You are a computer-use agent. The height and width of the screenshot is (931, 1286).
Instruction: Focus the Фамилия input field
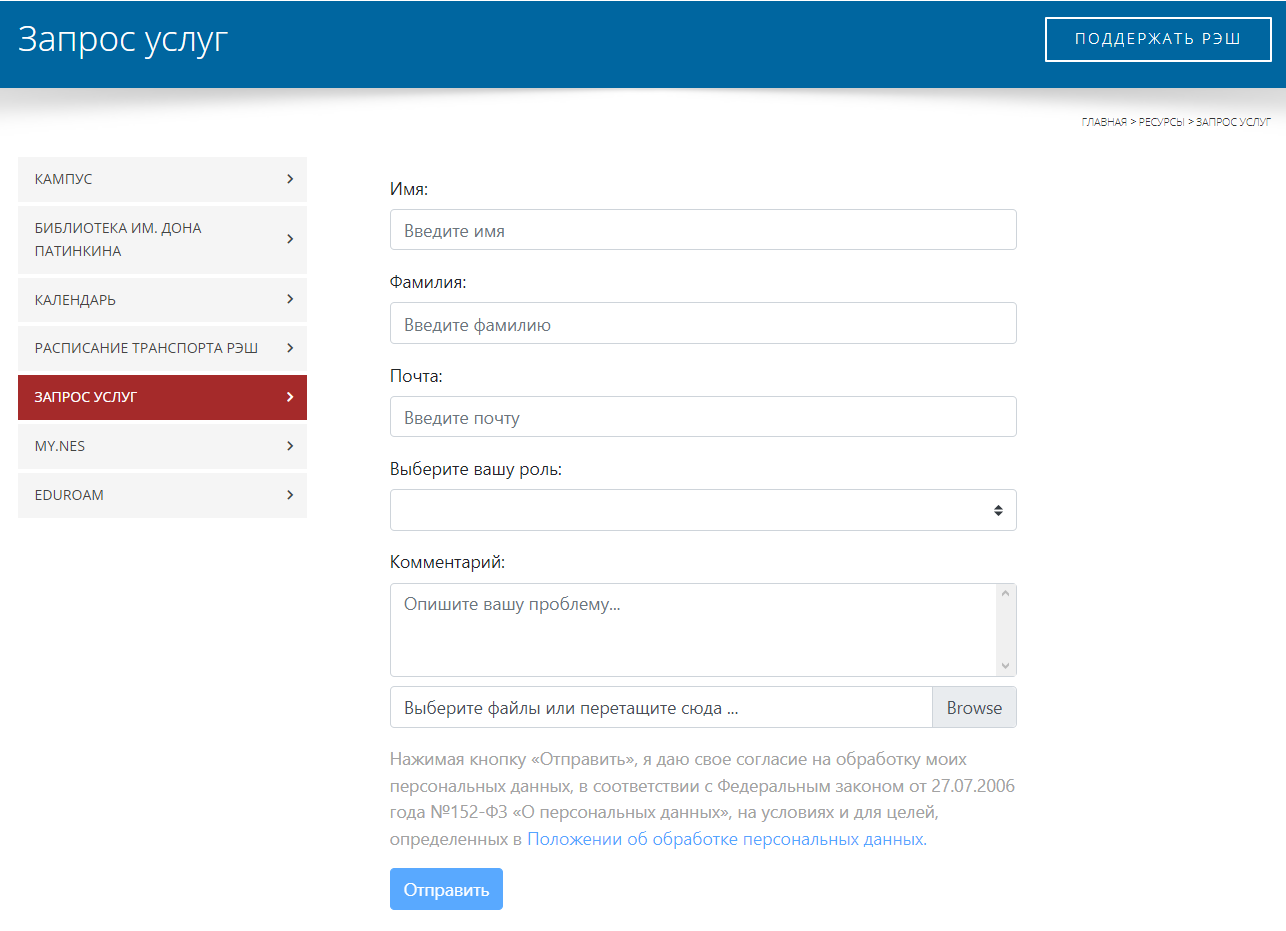pyautogui.click(x=703, y=324)
